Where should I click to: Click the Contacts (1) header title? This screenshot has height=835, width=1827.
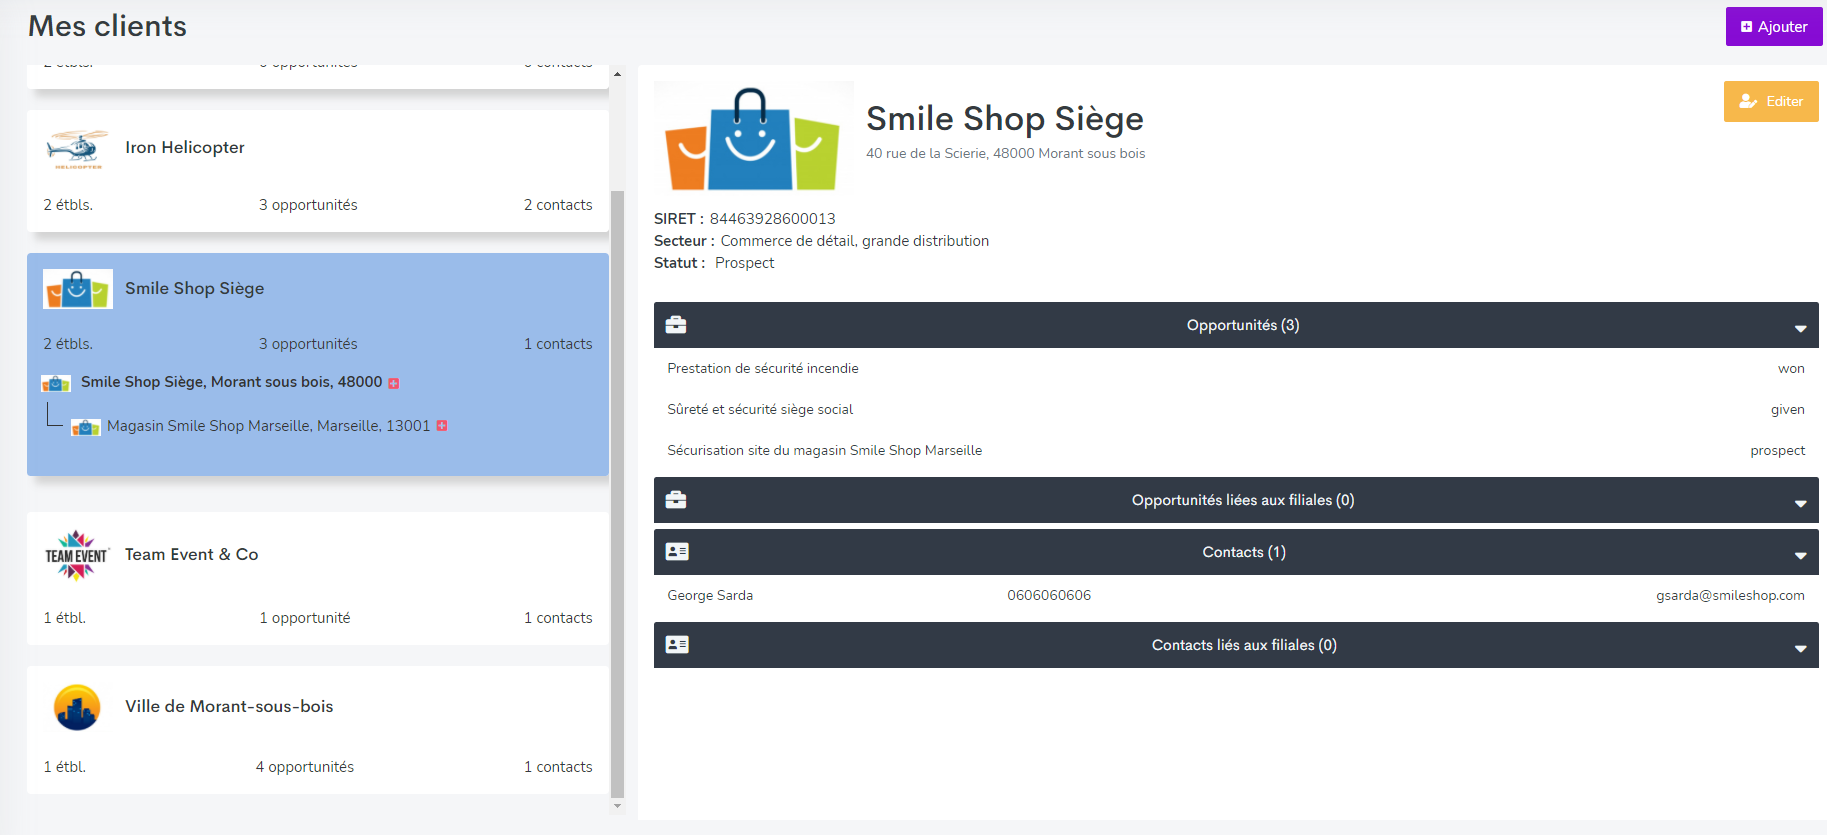[x=1244, y=552]
